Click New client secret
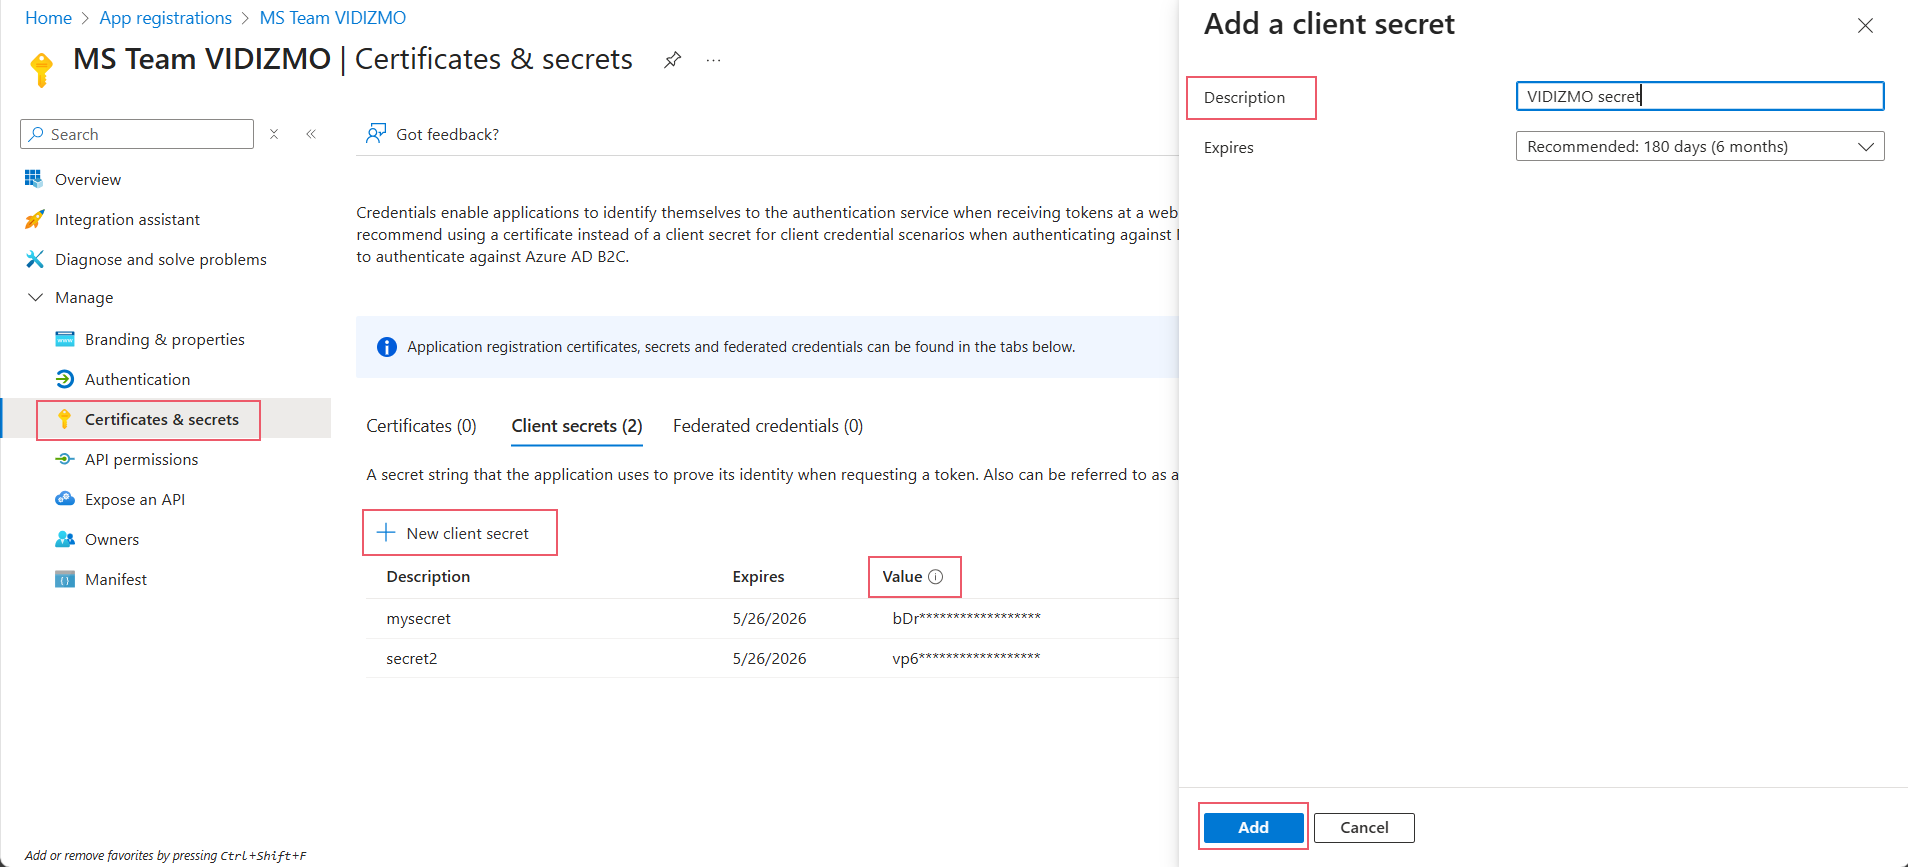 click(x=458, y=534)
